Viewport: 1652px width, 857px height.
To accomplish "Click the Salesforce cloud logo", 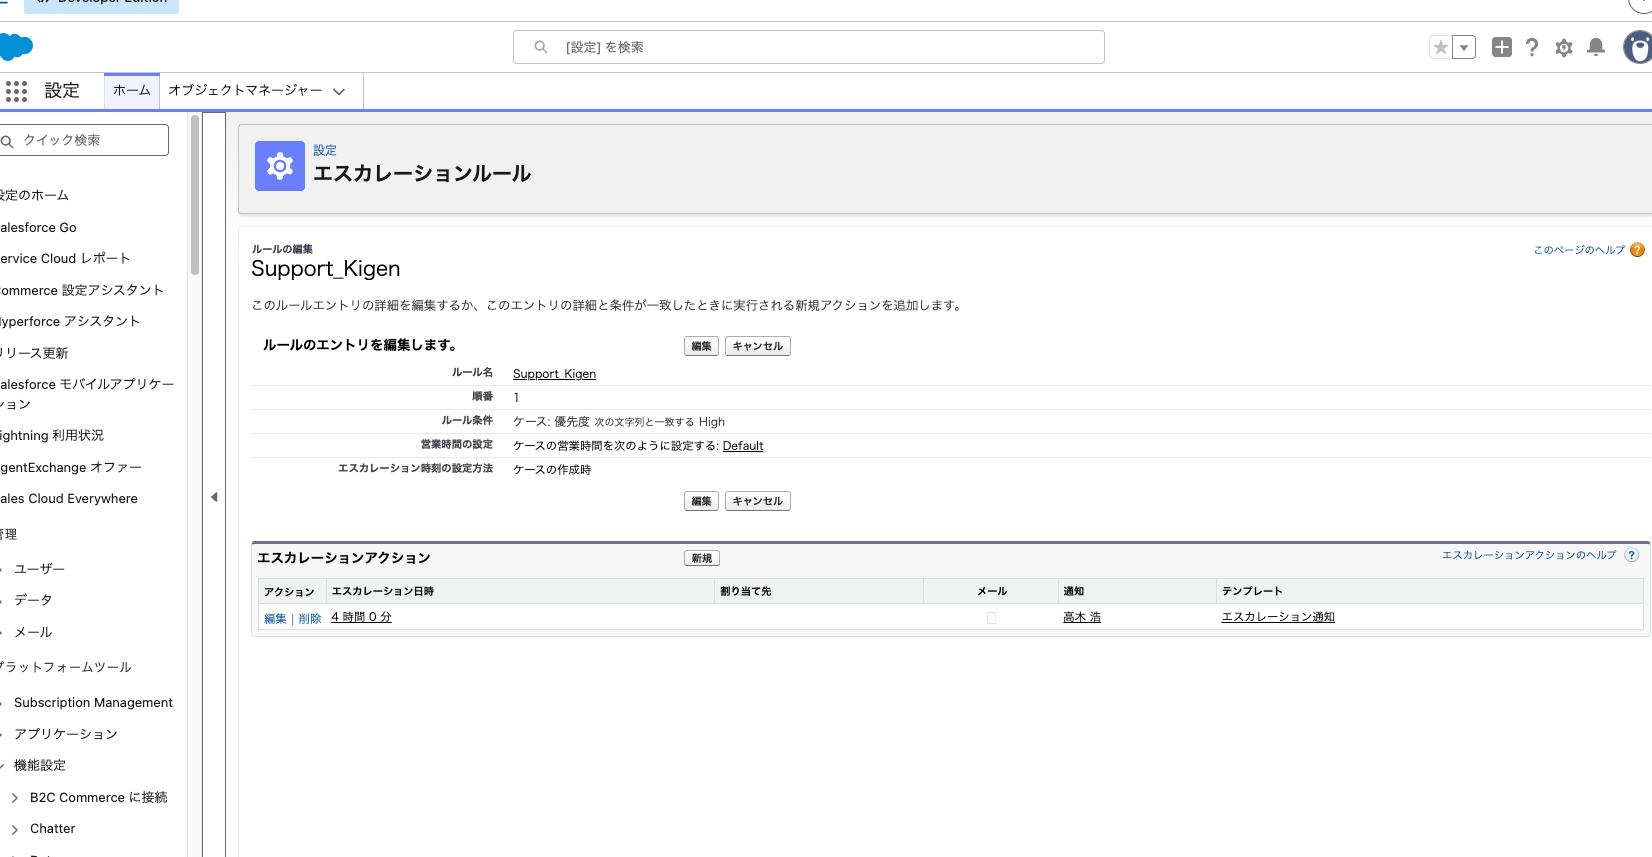I will coord(16,47).
